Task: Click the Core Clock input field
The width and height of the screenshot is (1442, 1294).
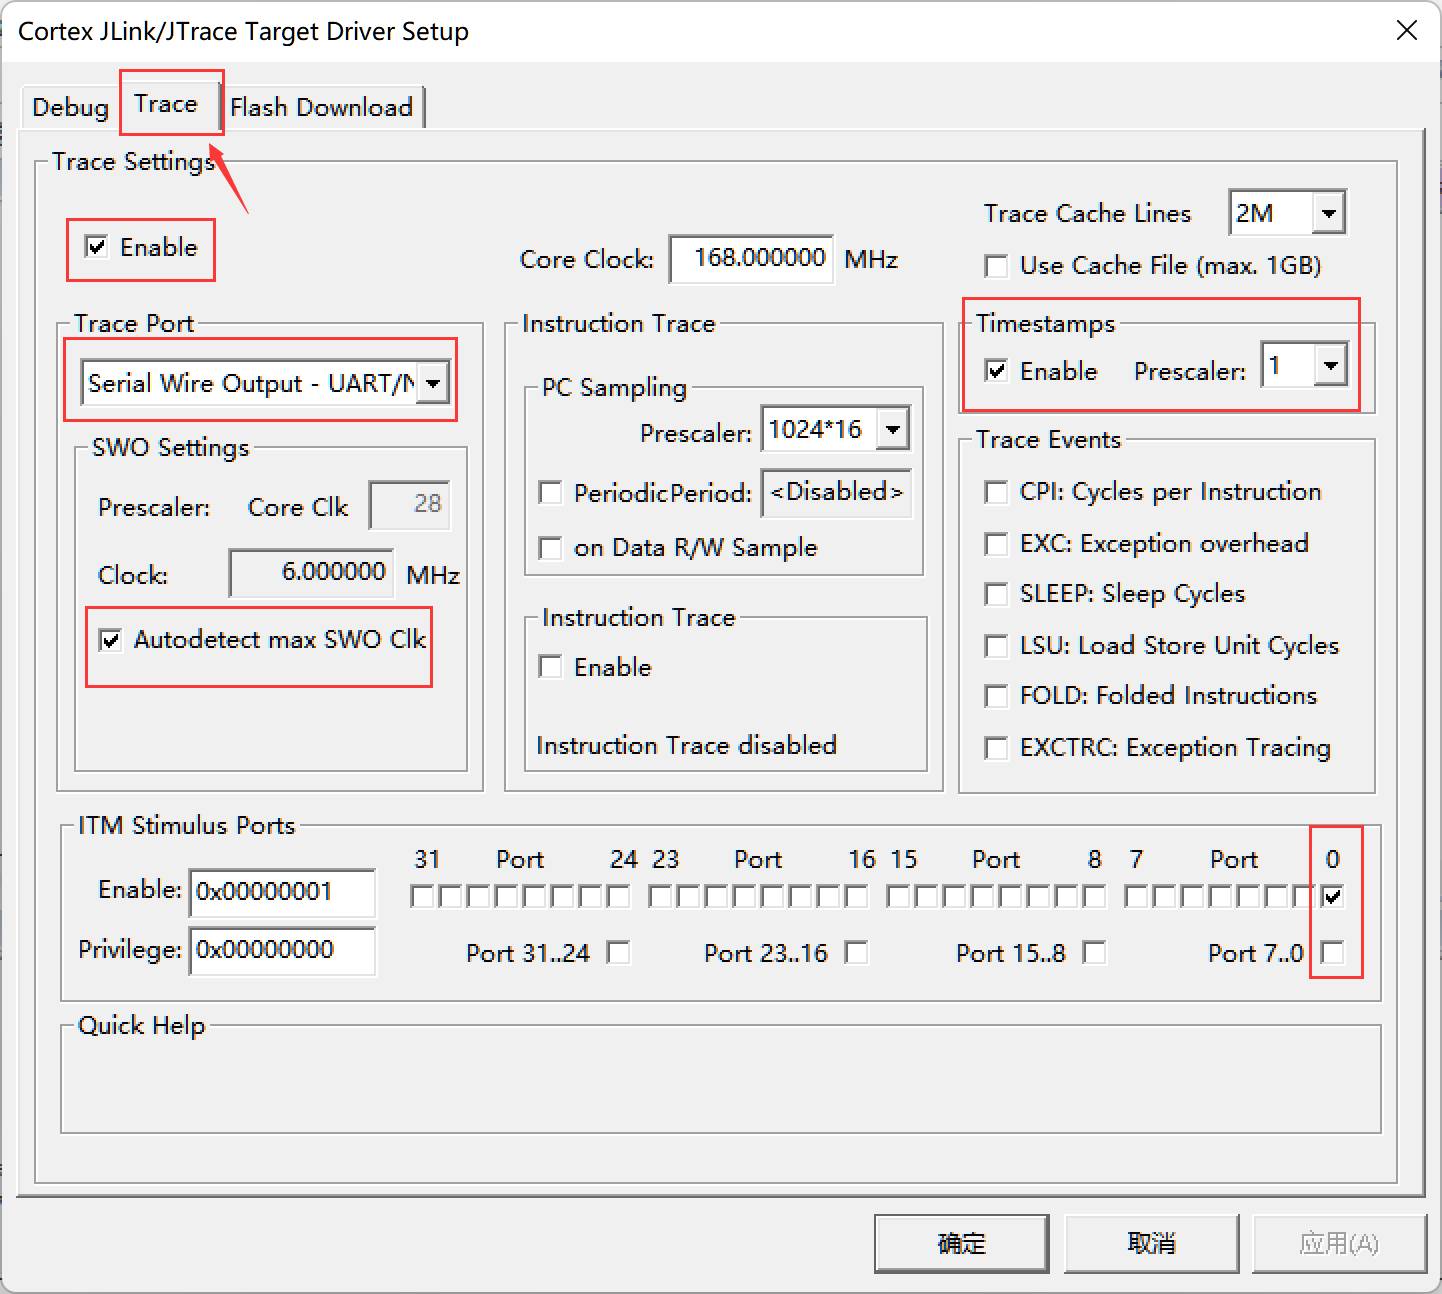Action: pyautogui.click(x=751, y=259)
